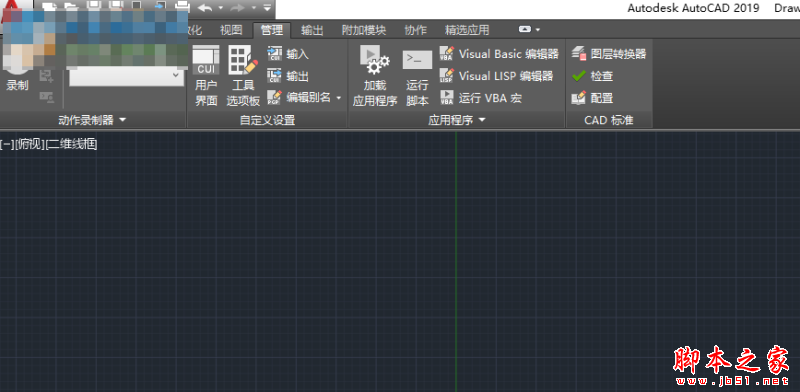Open the 工具选项板 tool palettes
This screenshot has width=800, height=392.
(243, 76)
